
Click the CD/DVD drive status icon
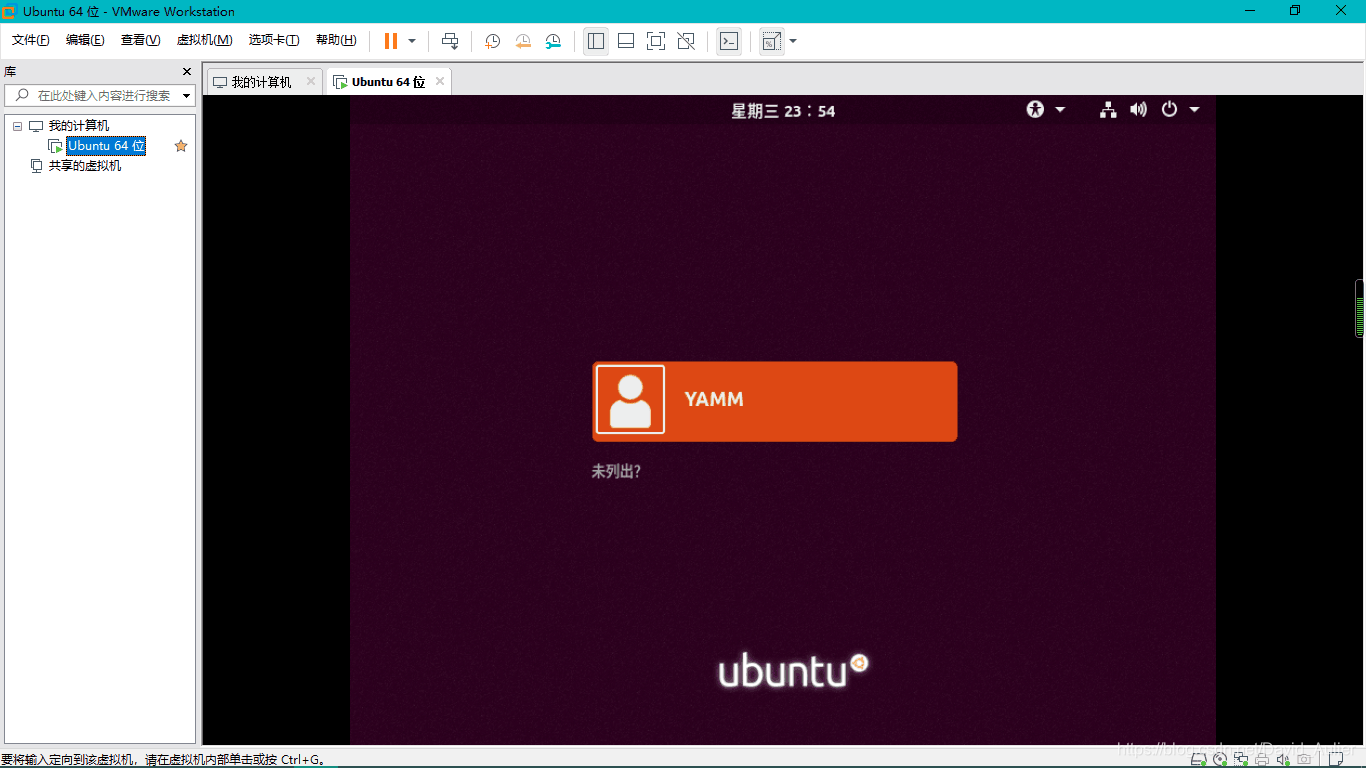[1220, 759]
